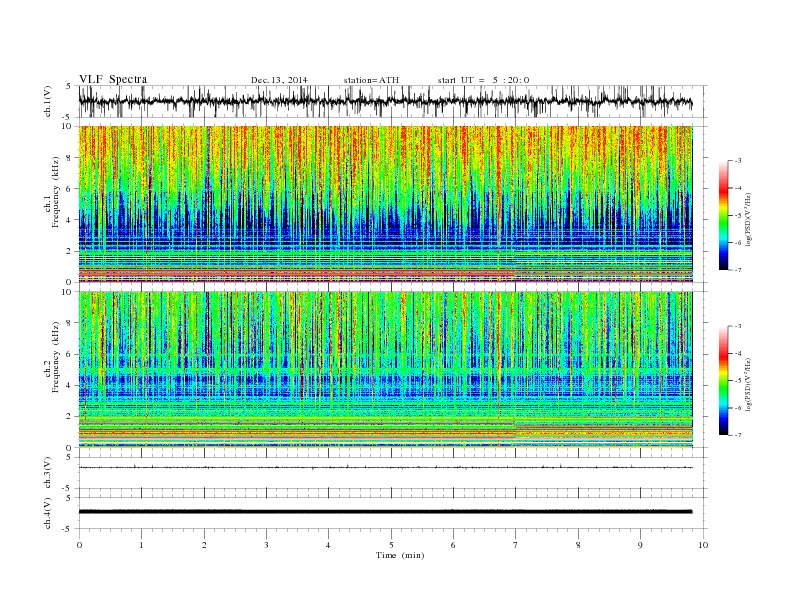Click the "ch.3(V)" axis label

click(48, 473)
